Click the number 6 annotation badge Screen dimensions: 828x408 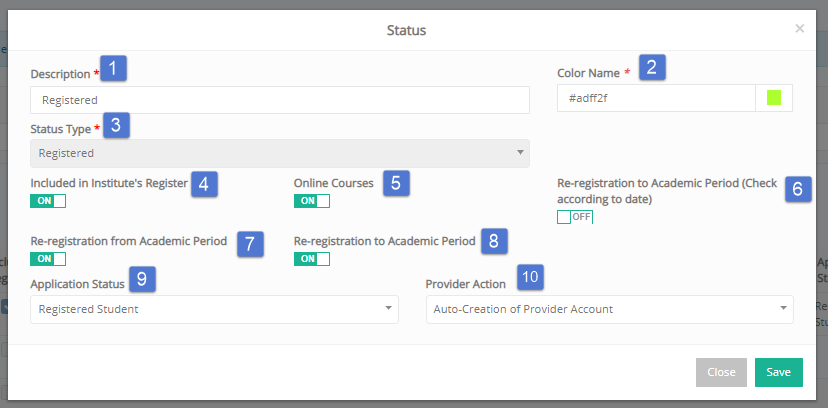point(798,189)
